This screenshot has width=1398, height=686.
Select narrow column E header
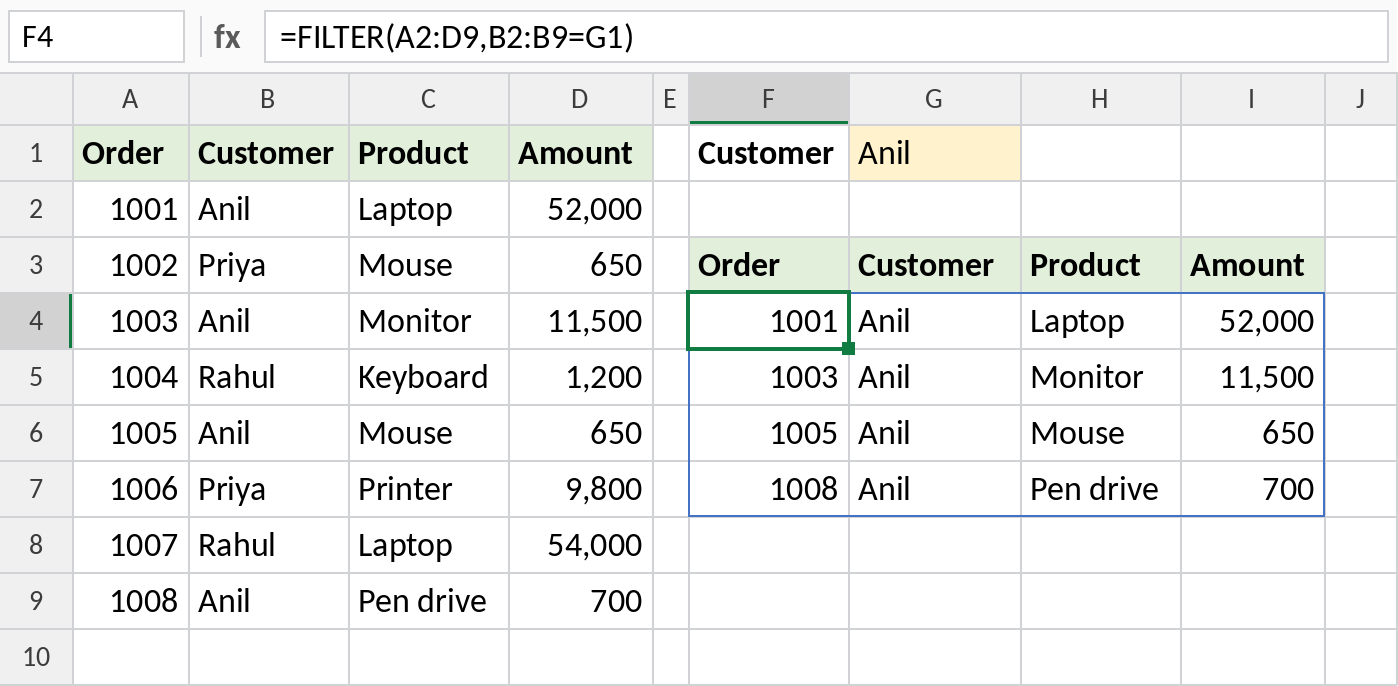click(x=671, y=98)
